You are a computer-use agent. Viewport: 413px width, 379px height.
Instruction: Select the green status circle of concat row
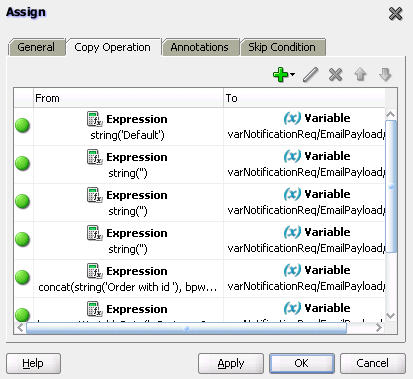click(x=23, y=277)
